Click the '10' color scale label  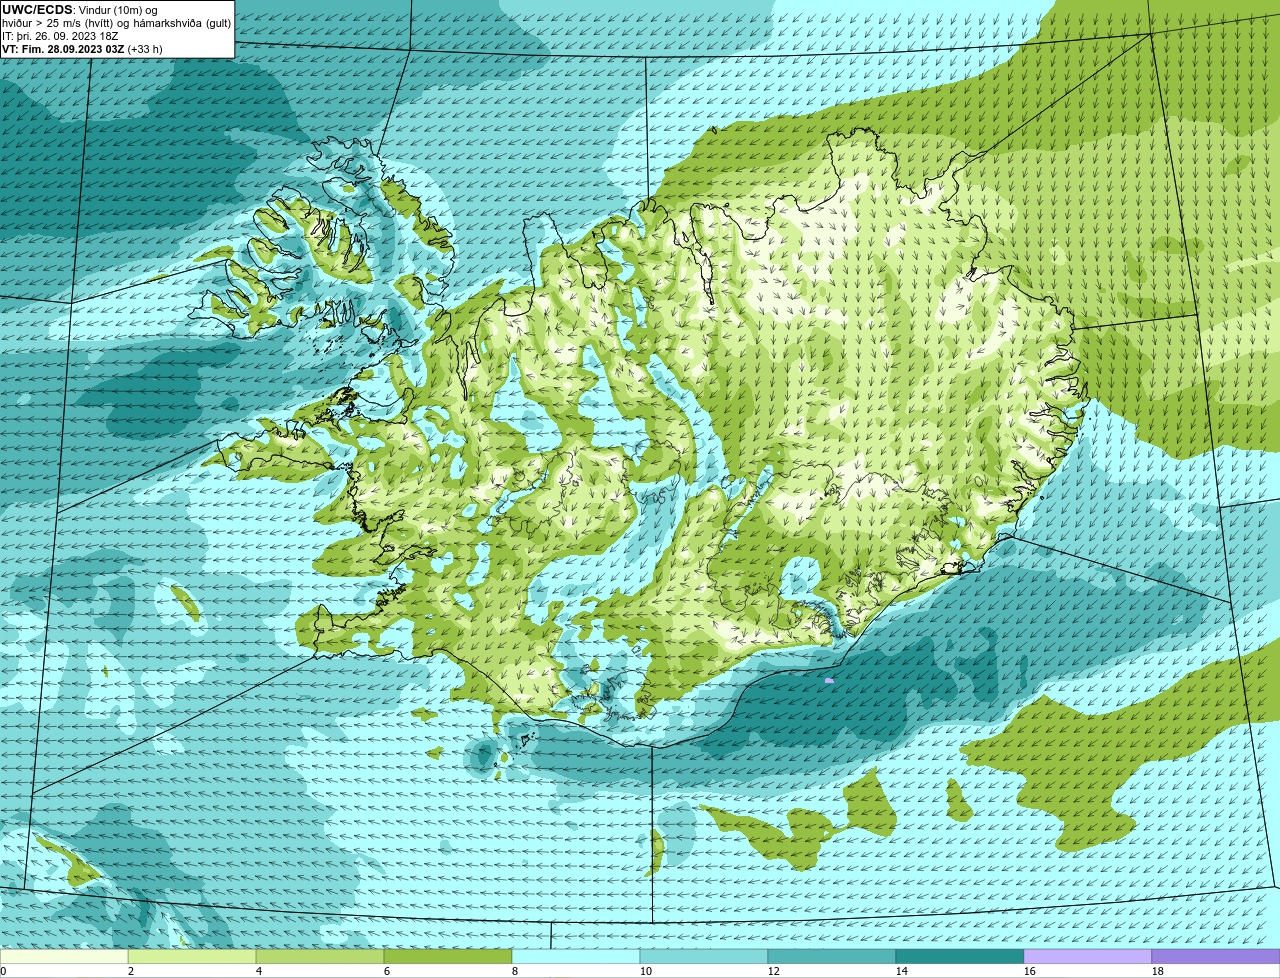[x=646, y=971]
